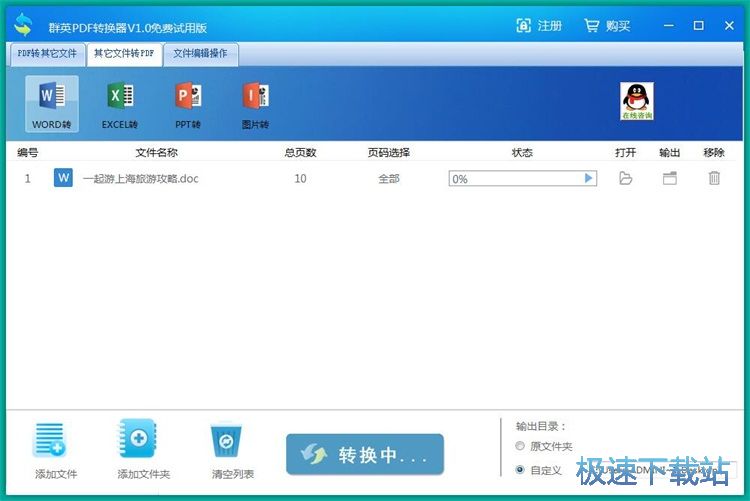Select file 一起游上海旅游攻略.doc
This screenshot has width=750, height=501.
(141, 178)
